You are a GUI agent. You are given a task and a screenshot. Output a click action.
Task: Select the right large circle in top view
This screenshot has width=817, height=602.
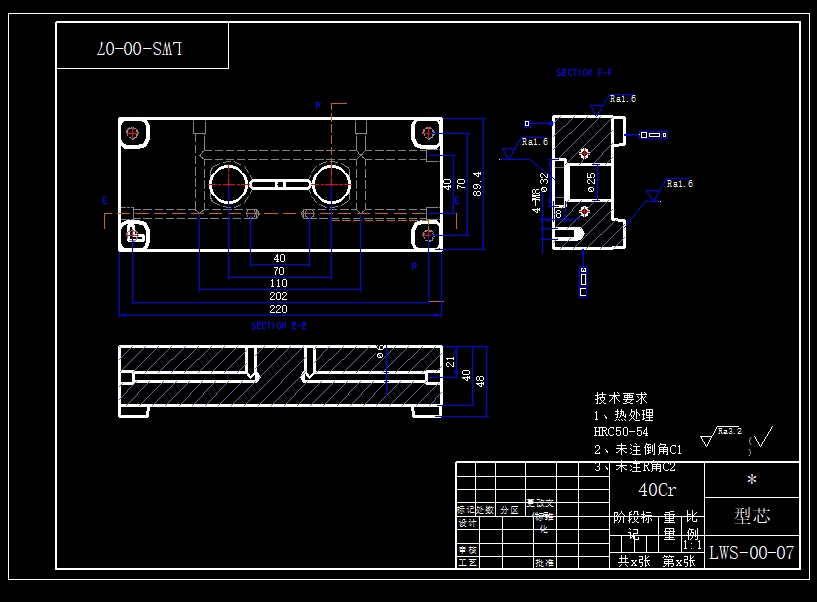pos(331,184)
